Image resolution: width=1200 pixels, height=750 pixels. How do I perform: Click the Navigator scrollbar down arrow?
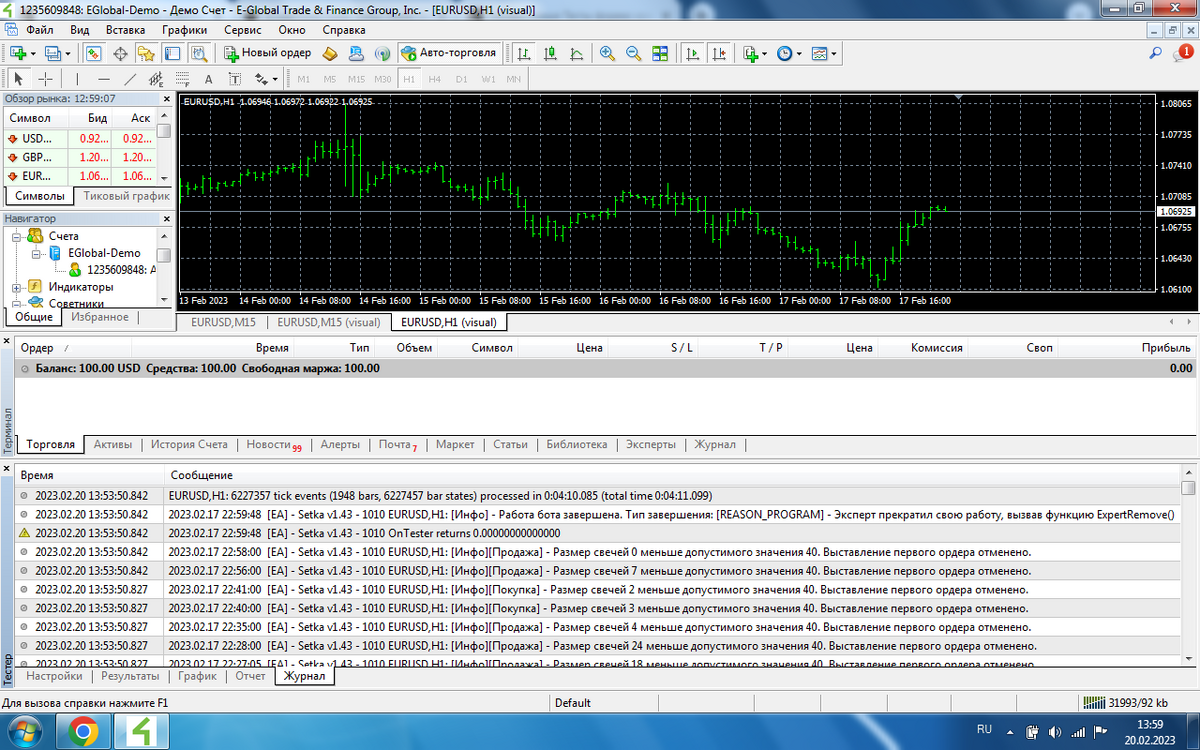point(164,298)
